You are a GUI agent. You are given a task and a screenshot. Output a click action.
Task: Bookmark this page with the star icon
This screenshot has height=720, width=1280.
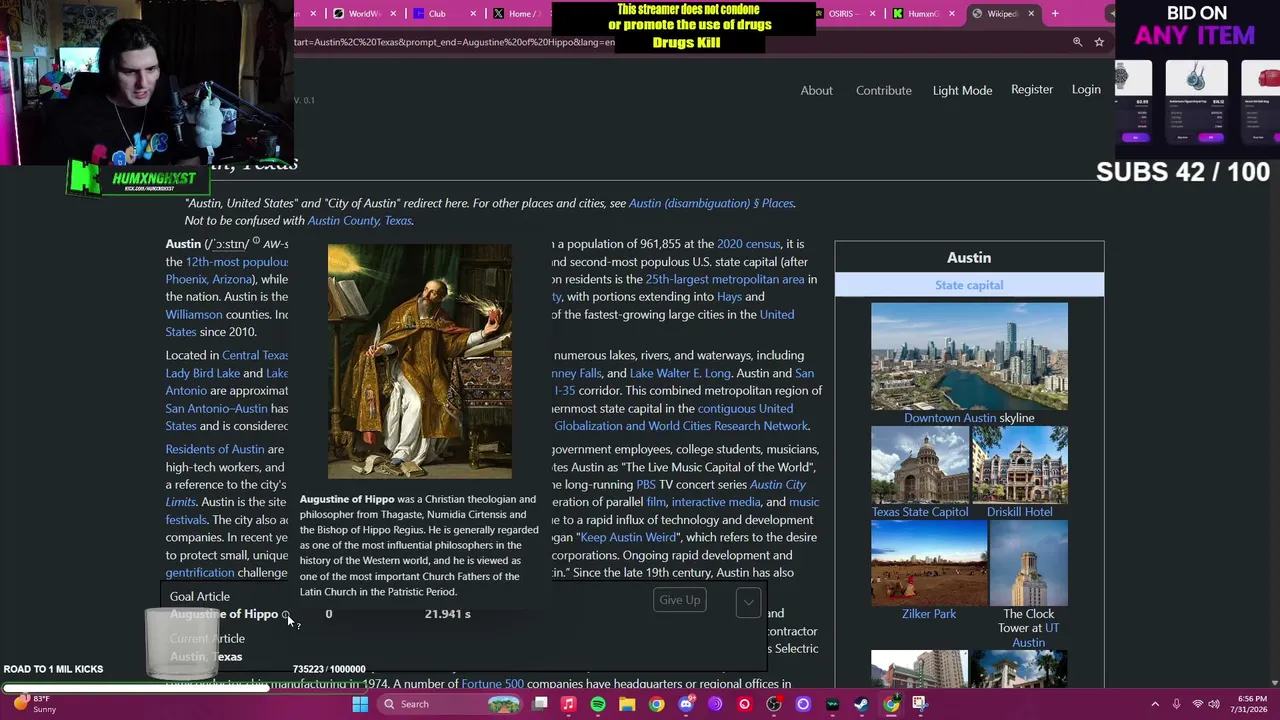coord(1099,42)
